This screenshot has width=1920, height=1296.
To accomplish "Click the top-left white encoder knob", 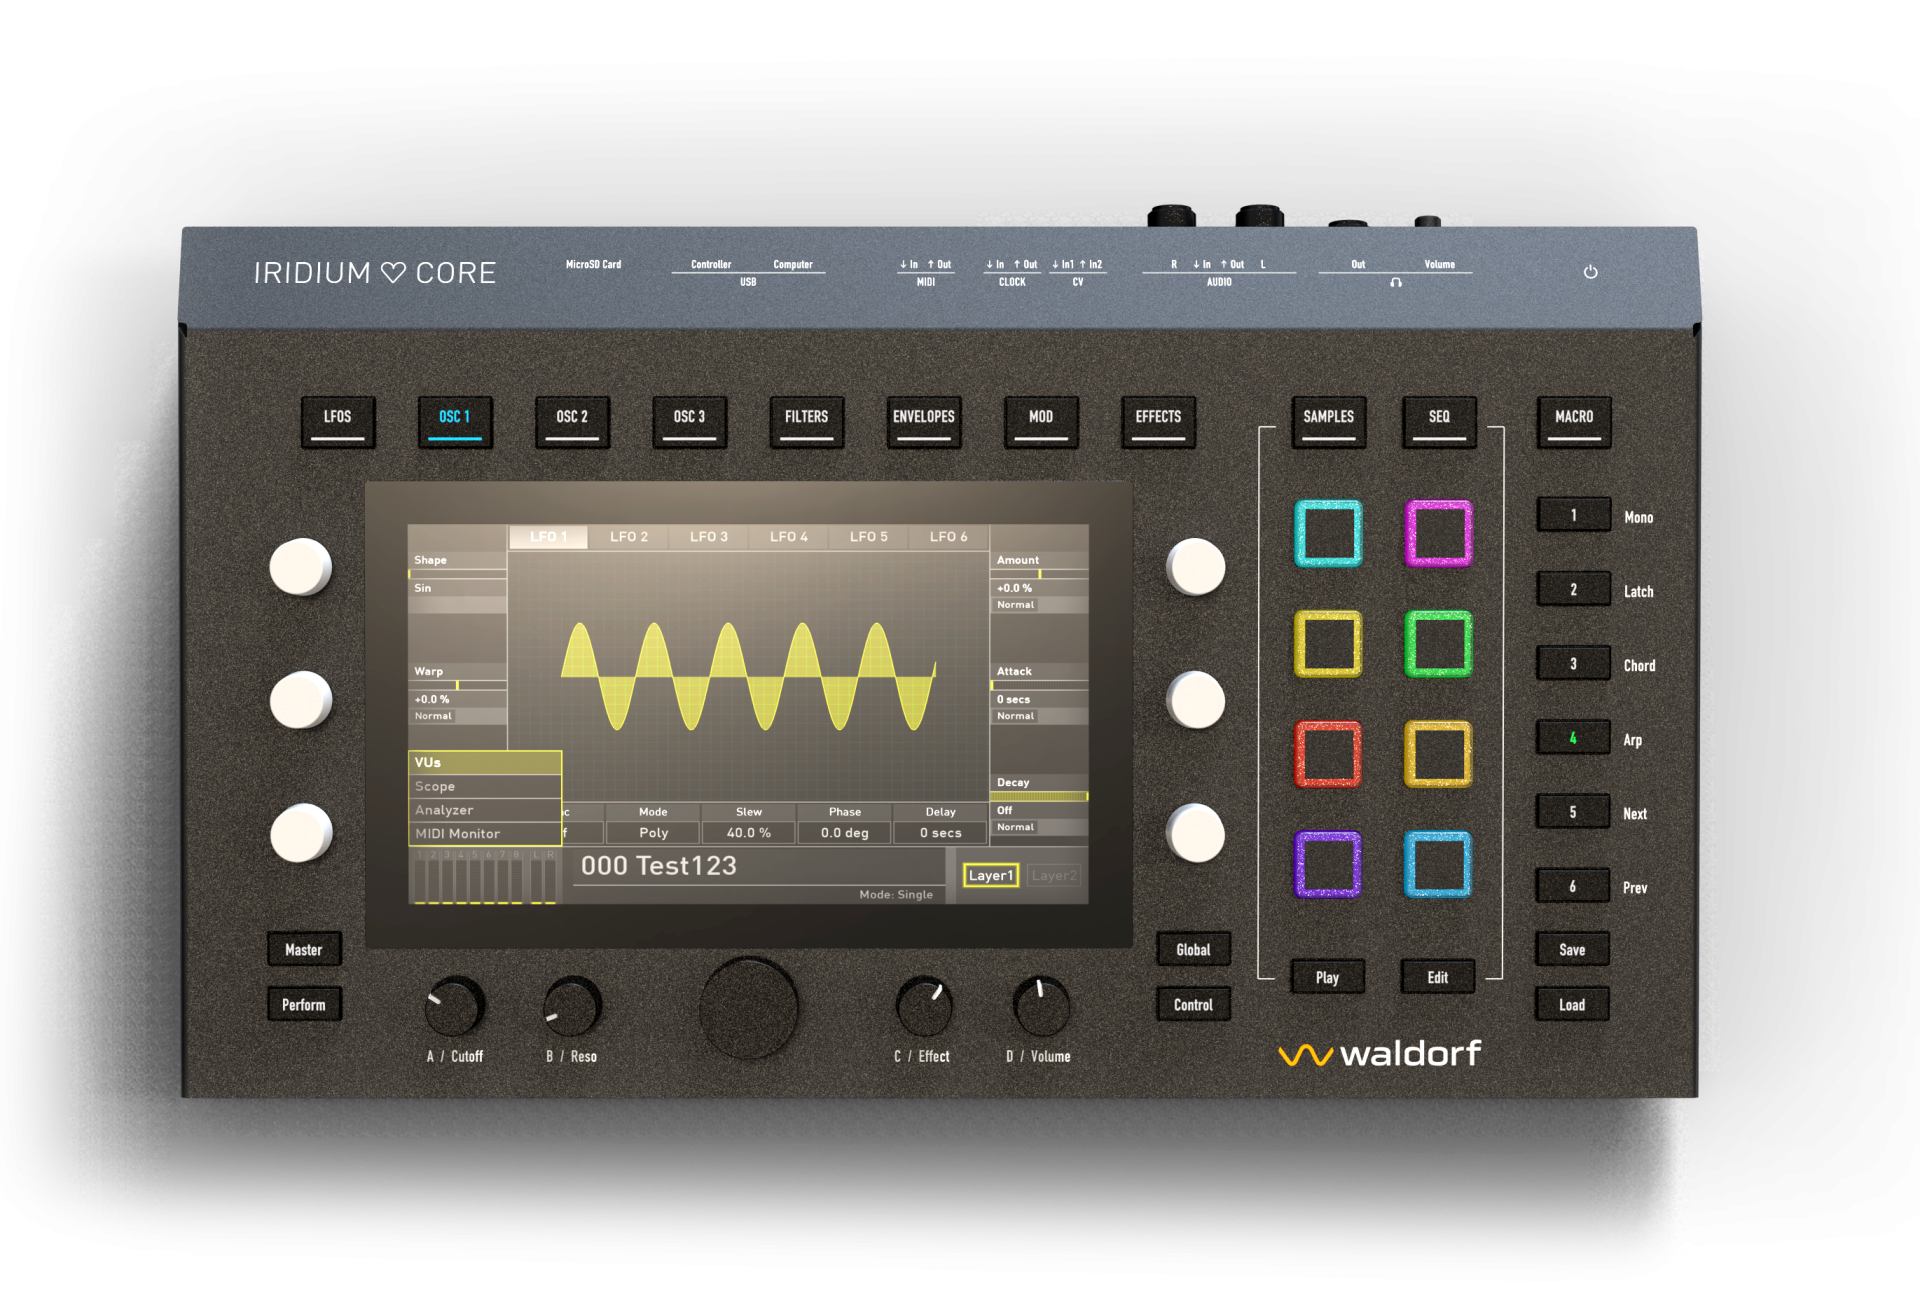I will pos(300,567).
